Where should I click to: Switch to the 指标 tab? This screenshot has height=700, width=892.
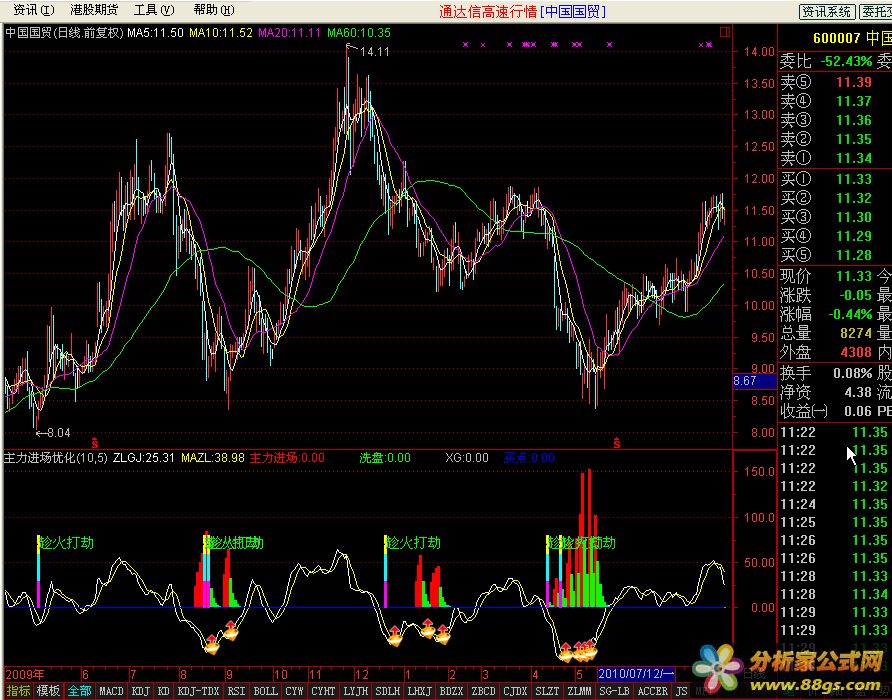coord(18,691)
